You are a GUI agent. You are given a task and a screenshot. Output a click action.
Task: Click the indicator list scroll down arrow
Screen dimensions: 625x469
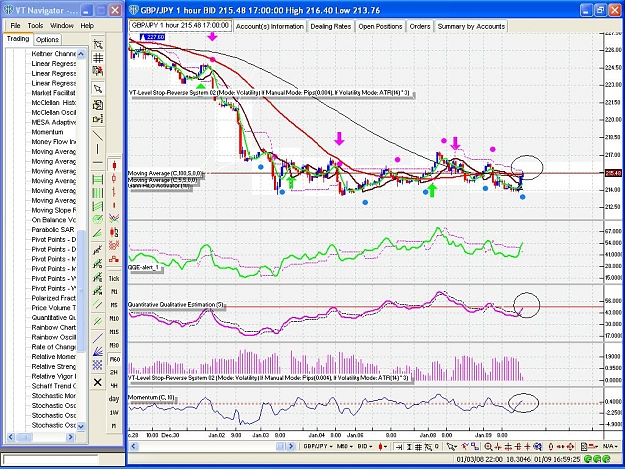tap(81, 426)
